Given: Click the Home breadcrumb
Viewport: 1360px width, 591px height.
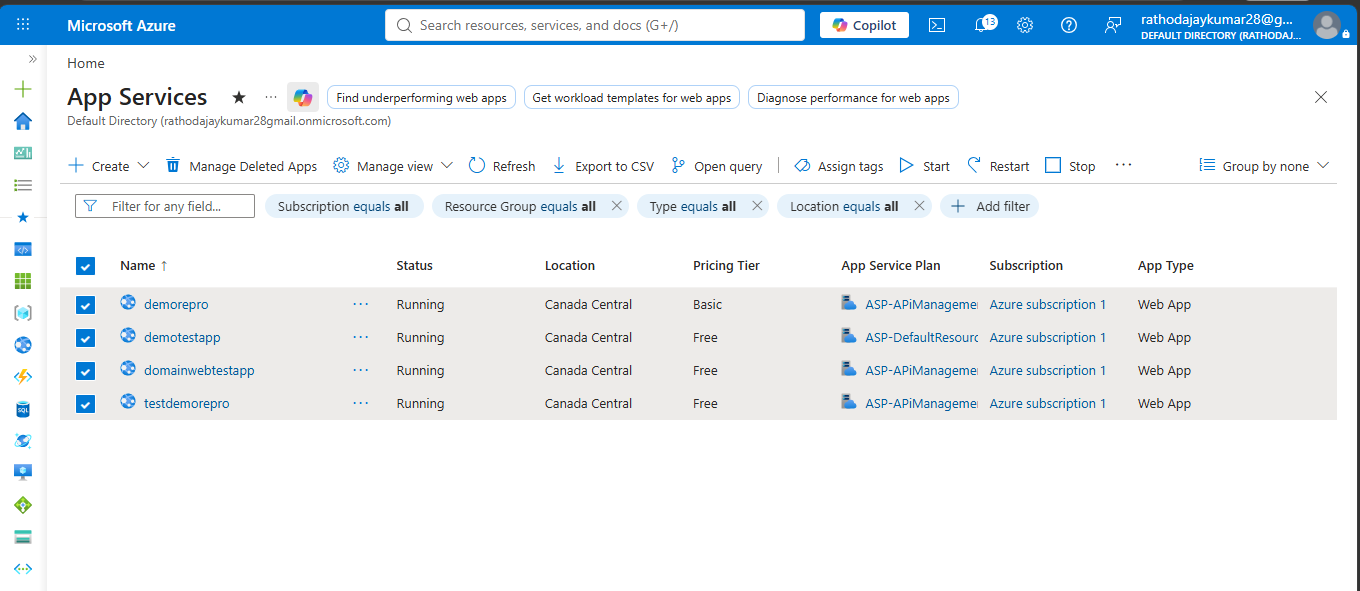Looking at the screenshot, I should coord(86,63).
